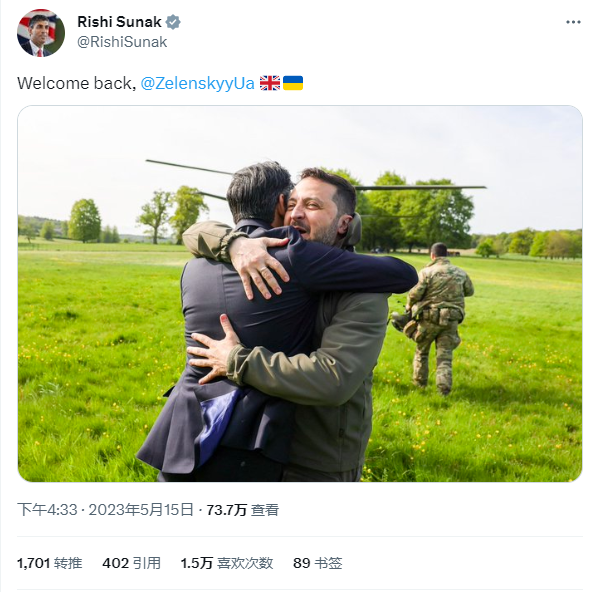This screenshot has width=592, height=592.
Task: Click the 下午4:33 timestamp
Action: pyautogui.click(x=47, y=510)
